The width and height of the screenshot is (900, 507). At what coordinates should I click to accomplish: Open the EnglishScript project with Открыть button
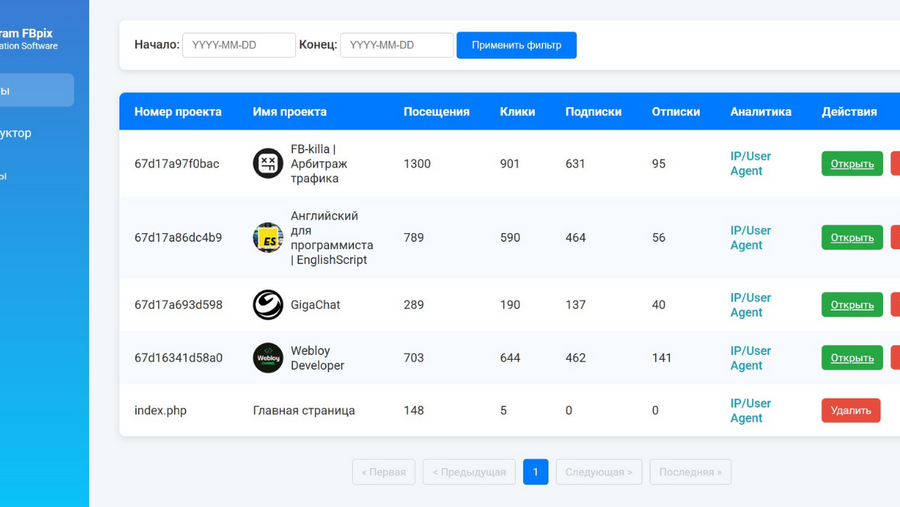pyautogui.click(x=852, y=238)
